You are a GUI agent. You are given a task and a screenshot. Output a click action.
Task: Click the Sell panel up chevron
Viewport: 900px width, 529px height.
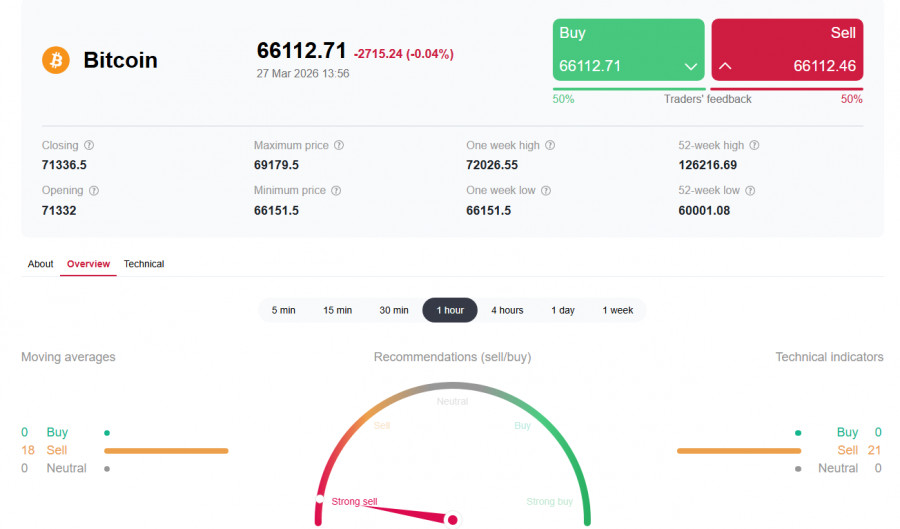[x=726, y=67]
